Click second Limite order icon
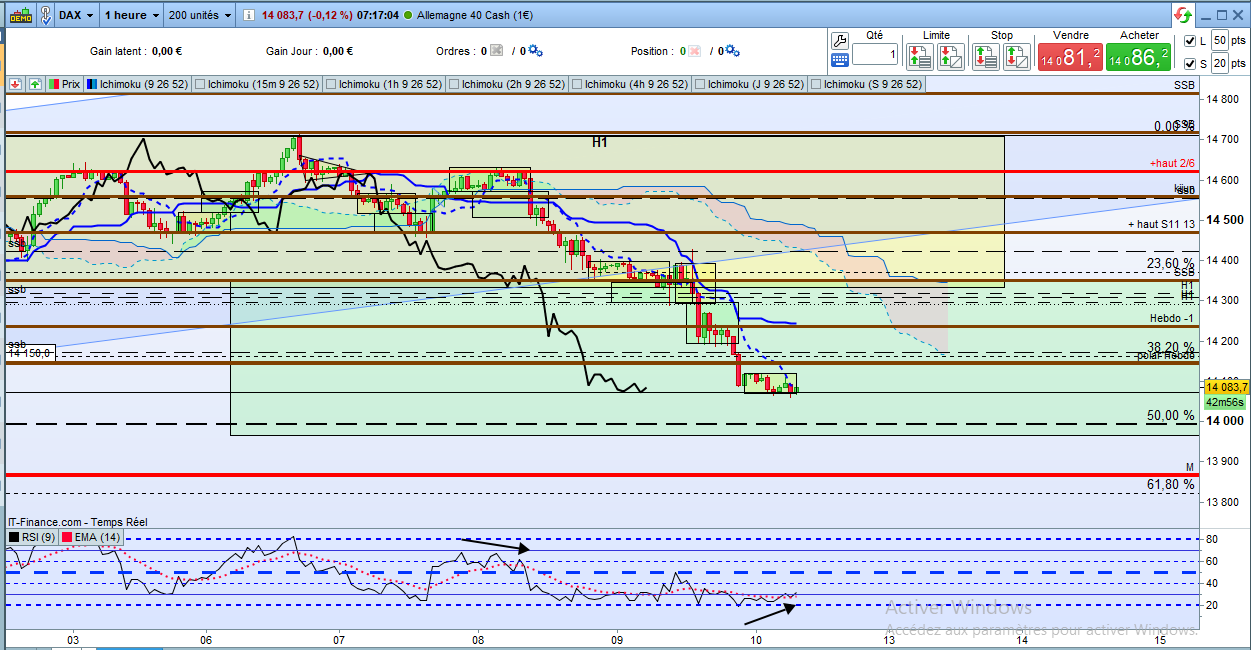This screenshot has width=1251, height=650. [x=951, y=57]
